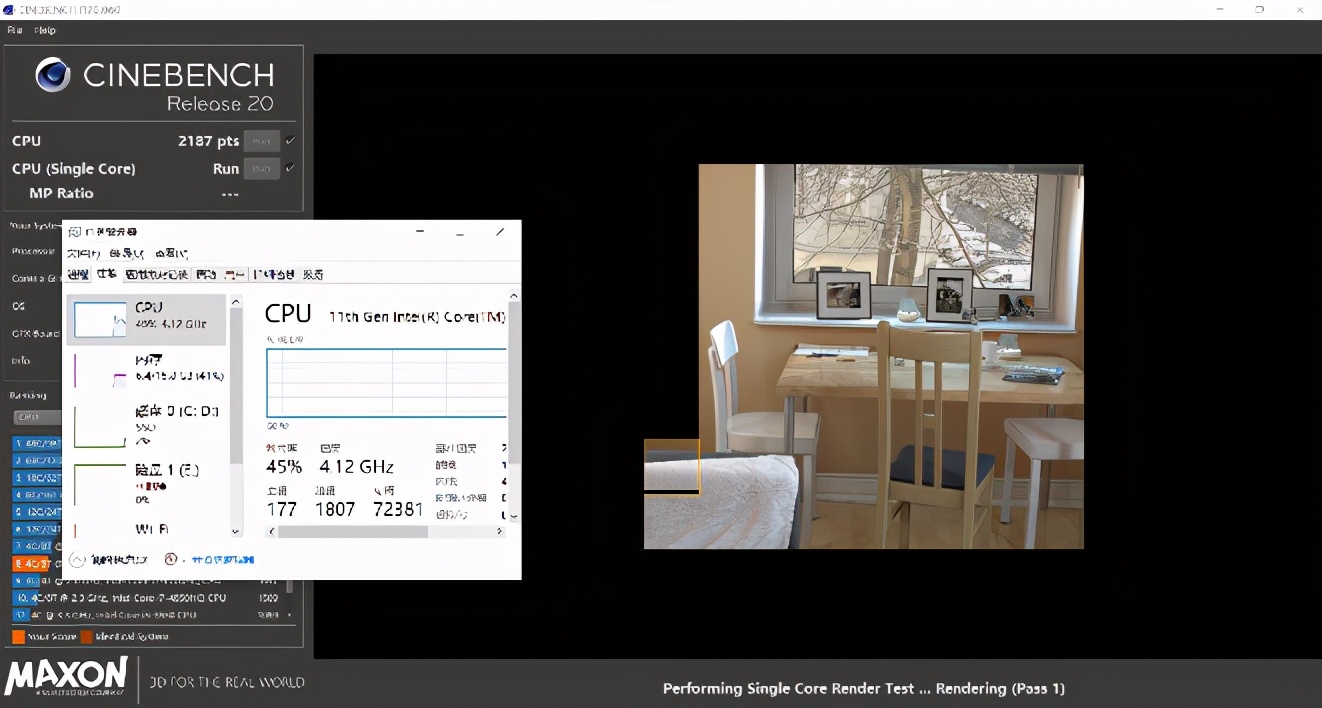This screenshot has width=1322, height=708.
Task: Click the Resource Monitor icon in Task Manager
Action: [x=171, y=559]
